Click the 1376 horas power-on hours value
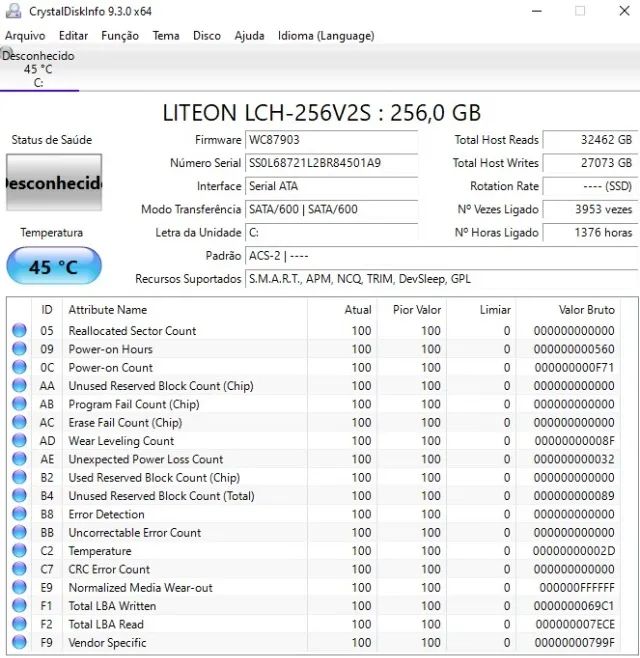The height and width of the screenshot is (658, 640). click(590, 232)
